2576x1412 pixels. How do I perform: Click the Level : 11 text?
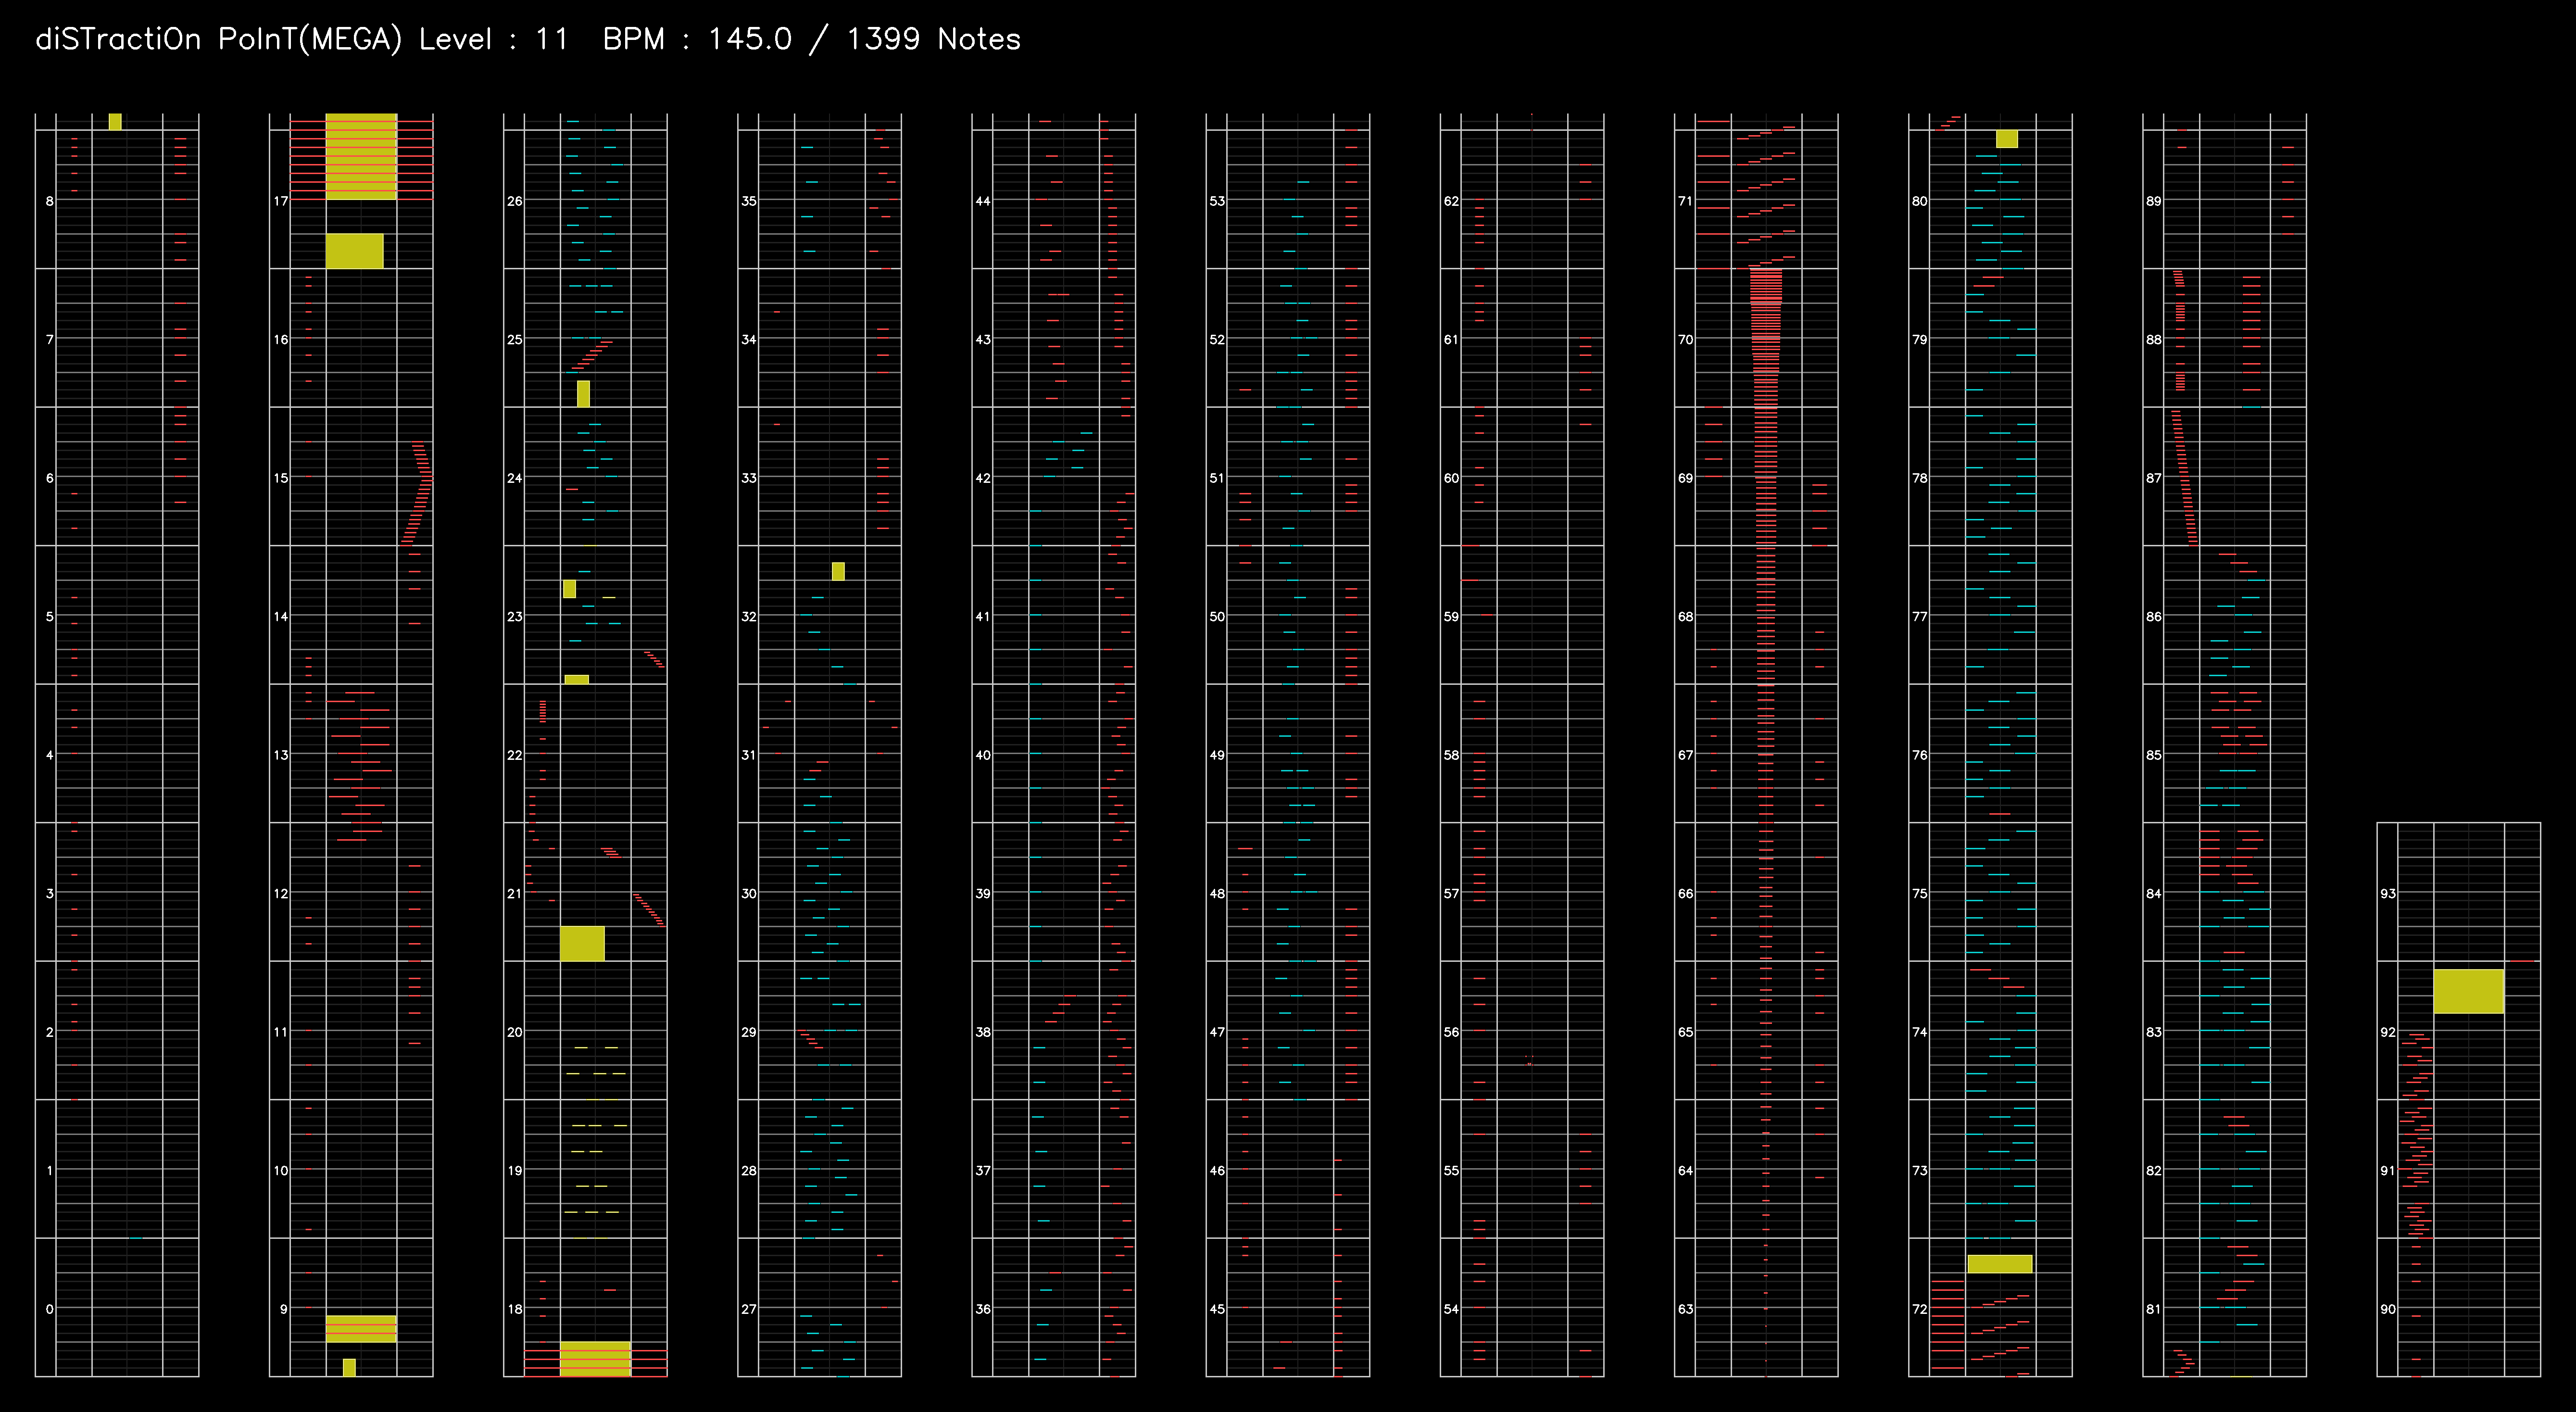coord(493,40)
